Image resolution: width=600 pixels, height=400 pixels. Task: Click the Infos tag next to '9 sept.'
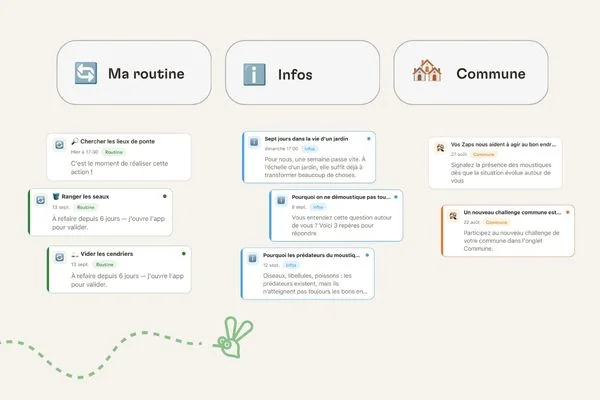[x=318, y=207]
